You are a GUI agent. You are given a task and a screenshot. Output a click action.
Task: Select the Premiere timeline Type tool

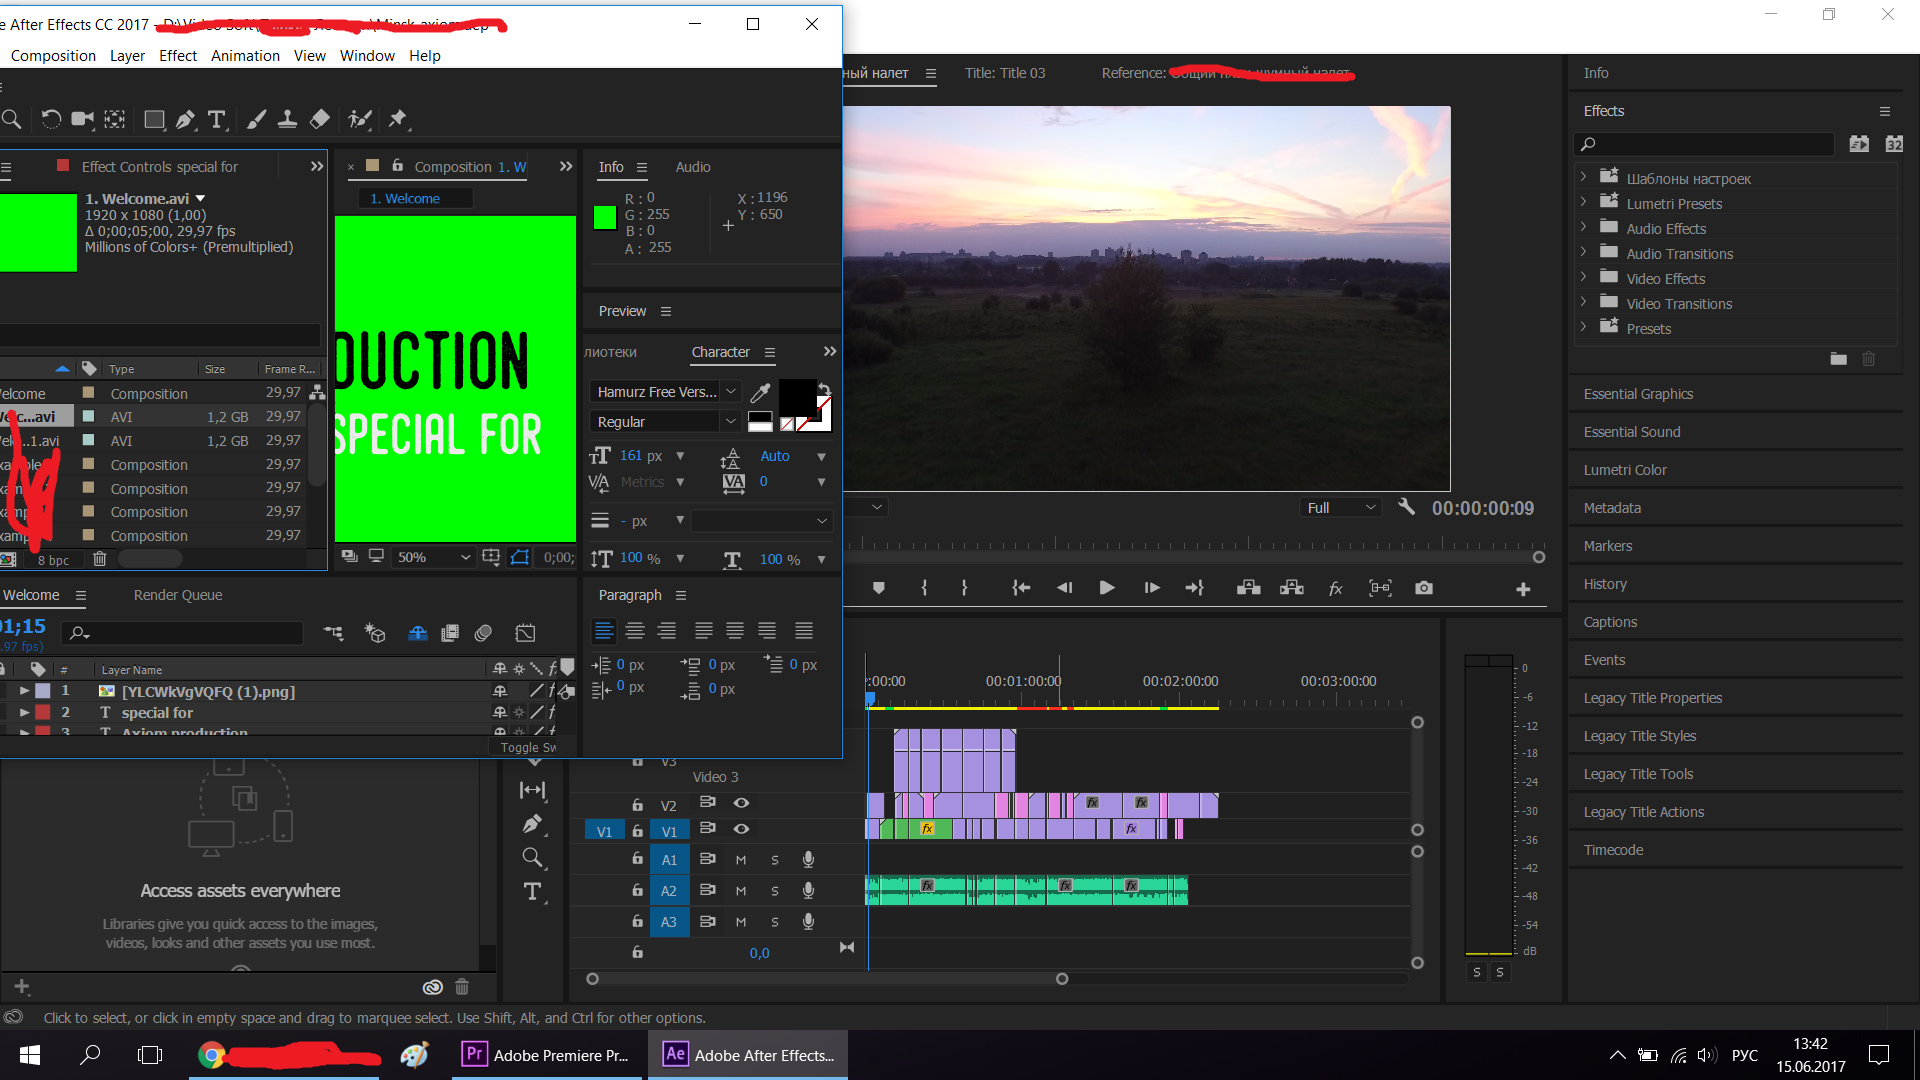532,891
